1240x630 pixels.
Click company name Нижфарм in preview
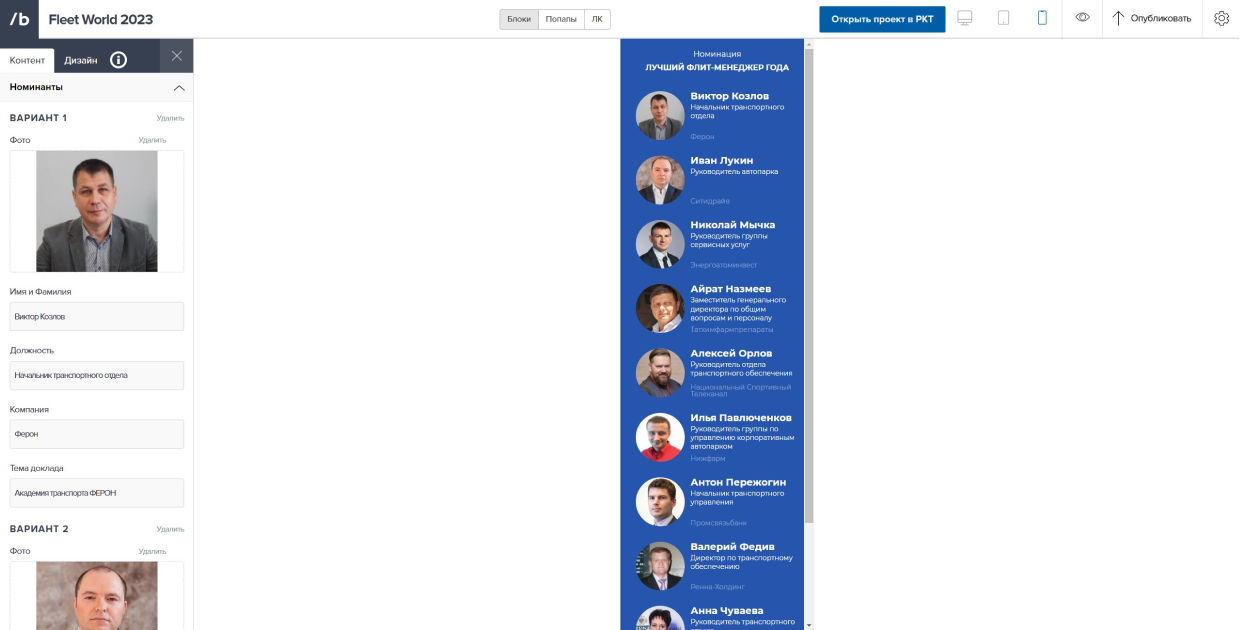point(708,458)
